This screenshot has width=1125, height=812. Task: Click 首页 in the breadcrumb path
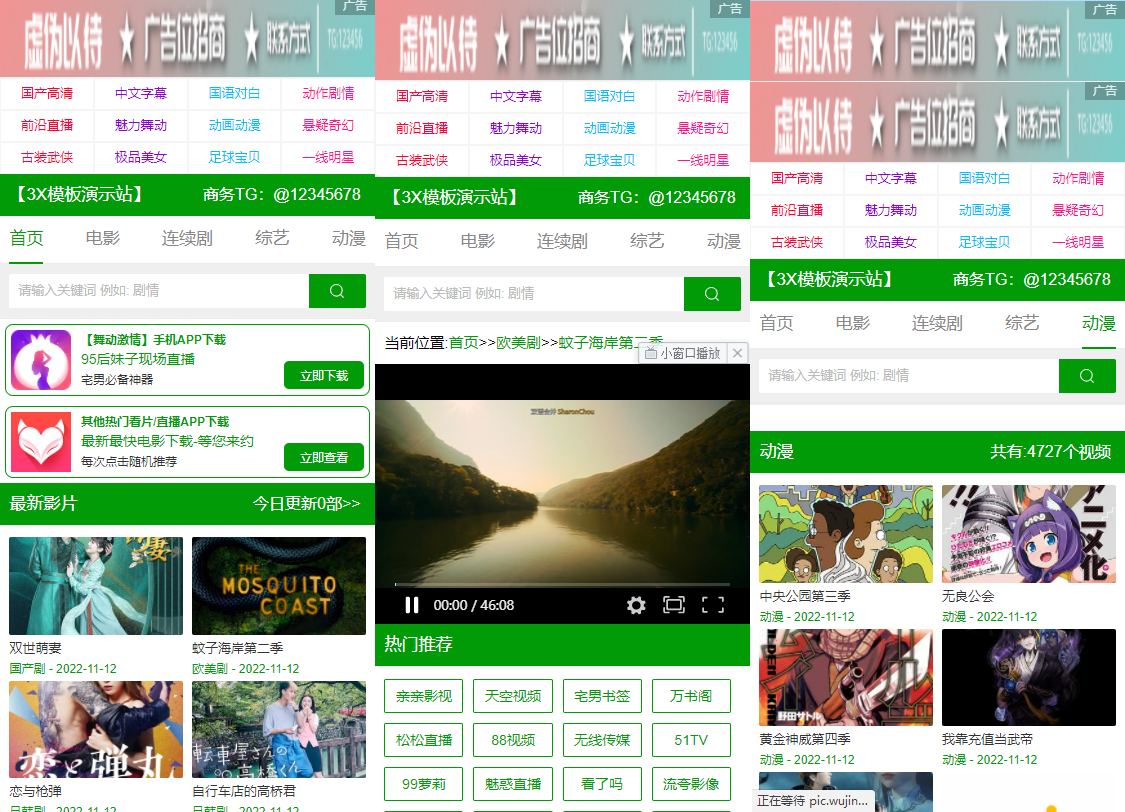point(463,343)
